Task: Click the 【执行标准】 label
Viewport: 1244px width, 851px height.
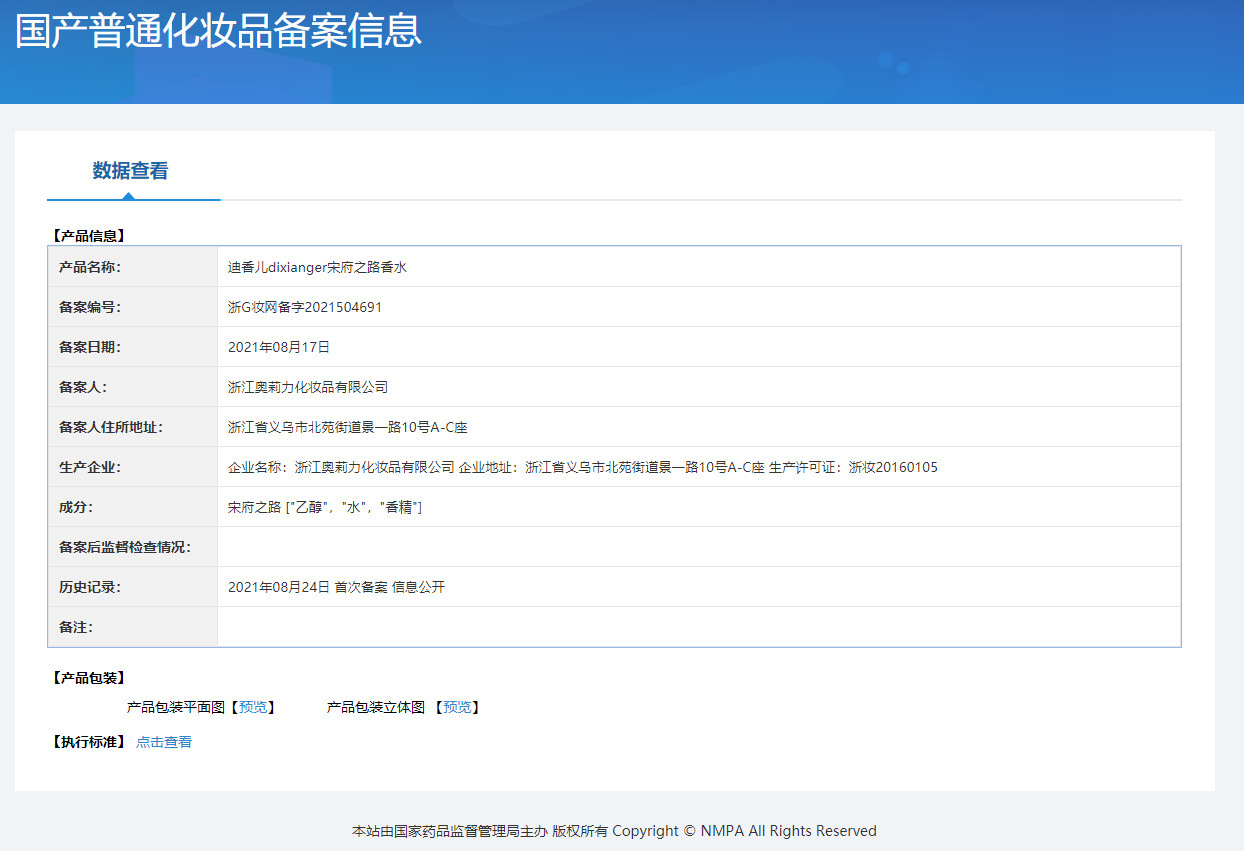Action: click(87, 742)
